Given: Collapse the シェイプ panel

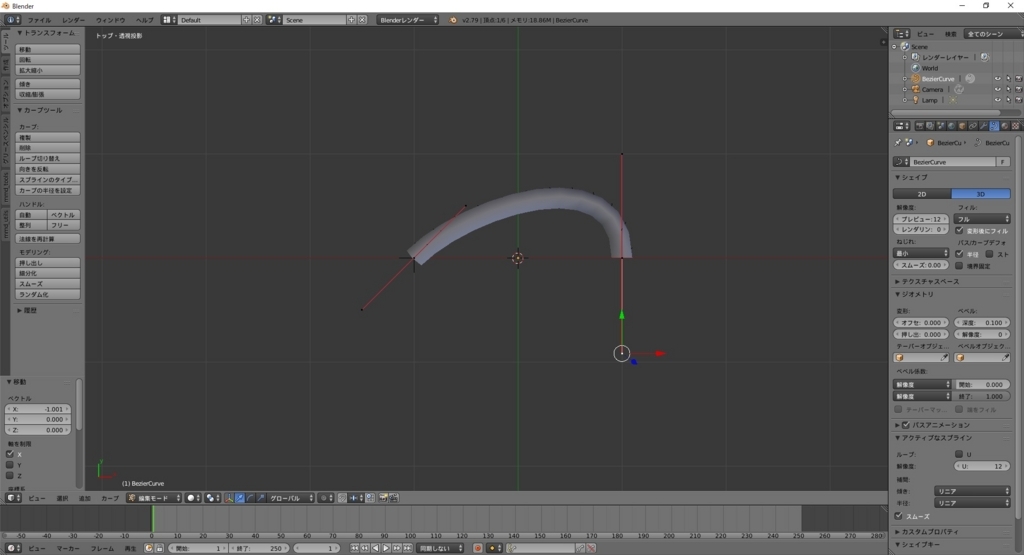Looking at the screenshot, I should [x=912, y=178].
